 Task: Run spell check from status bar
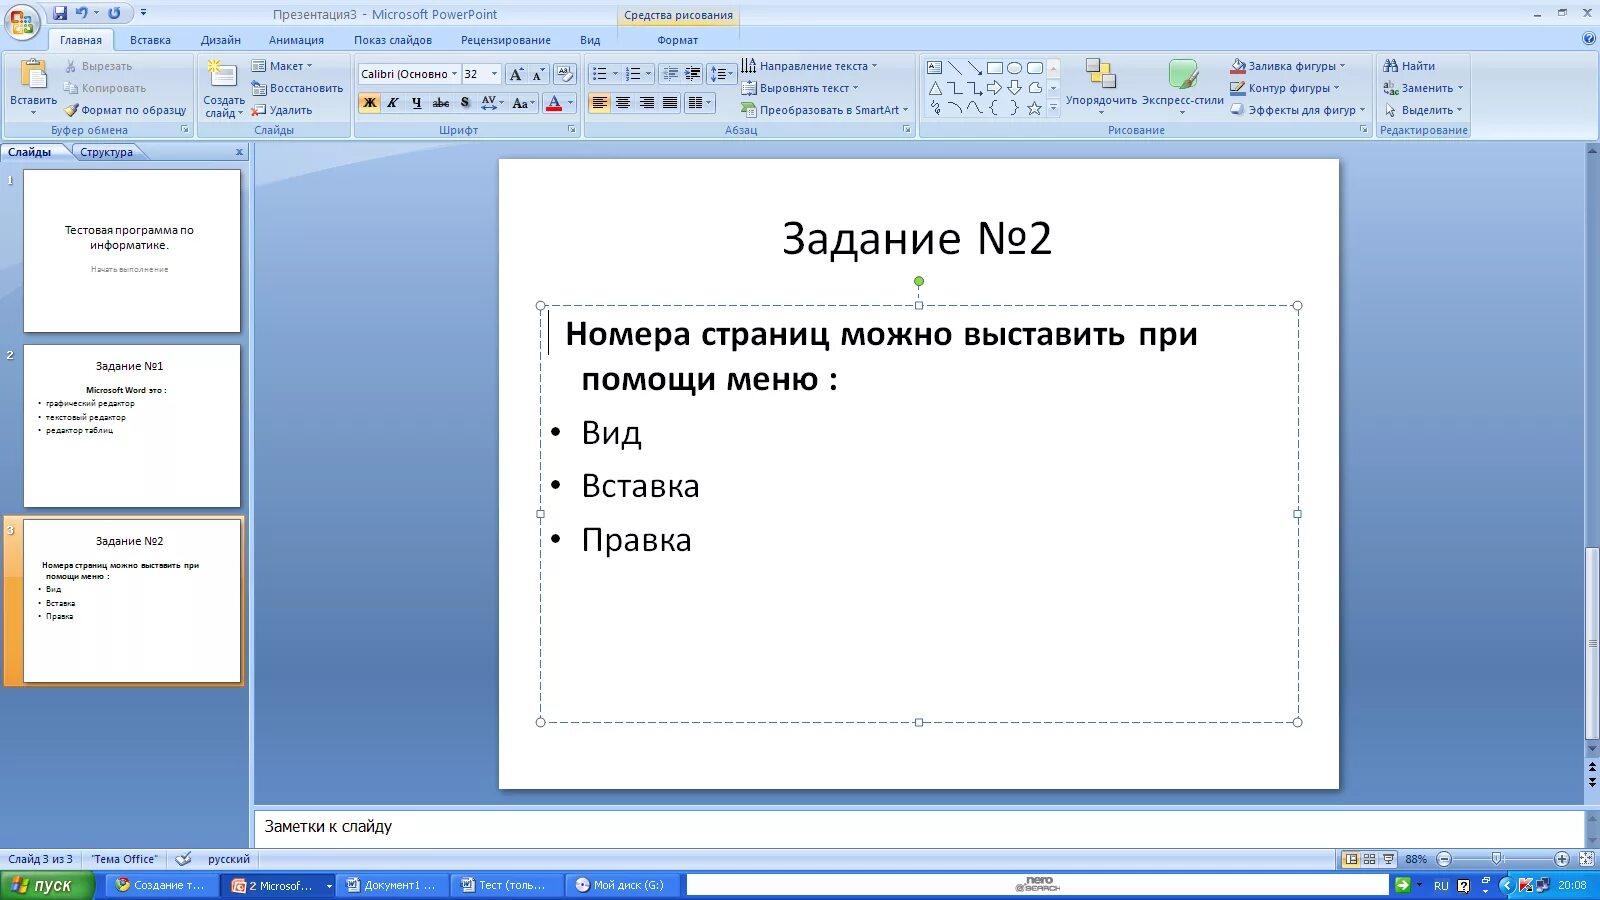(x=183, y=859)
